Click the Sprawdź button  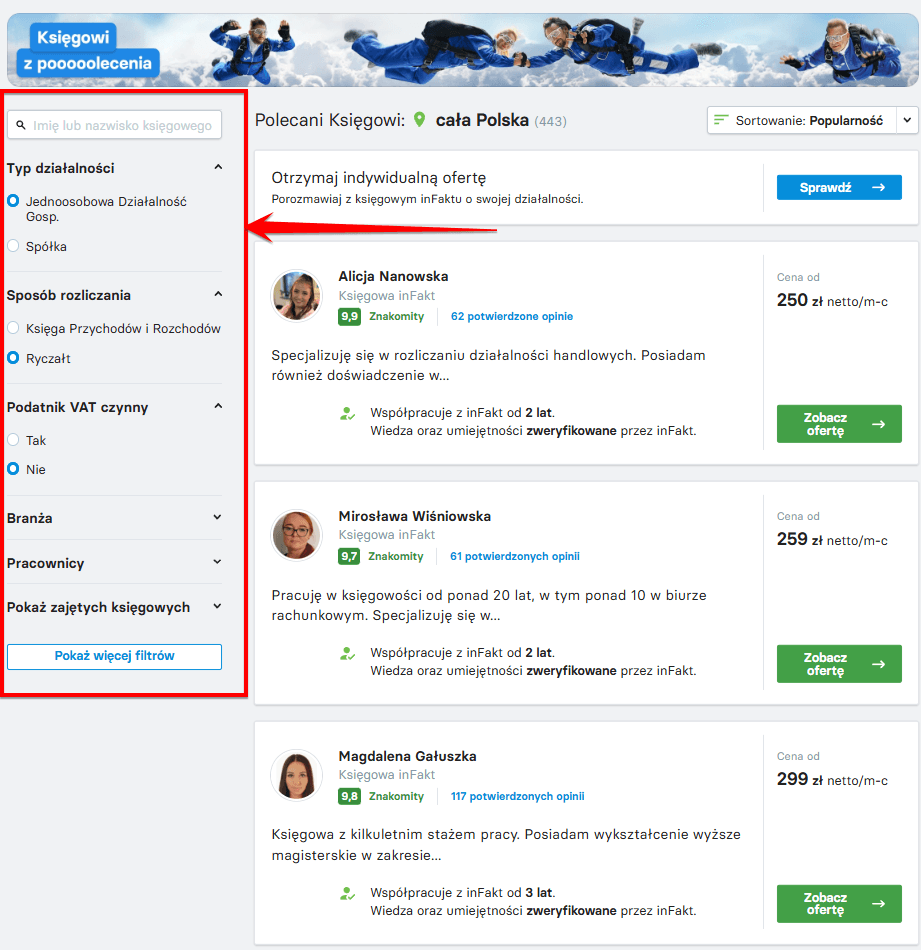(x=839, y=187)
